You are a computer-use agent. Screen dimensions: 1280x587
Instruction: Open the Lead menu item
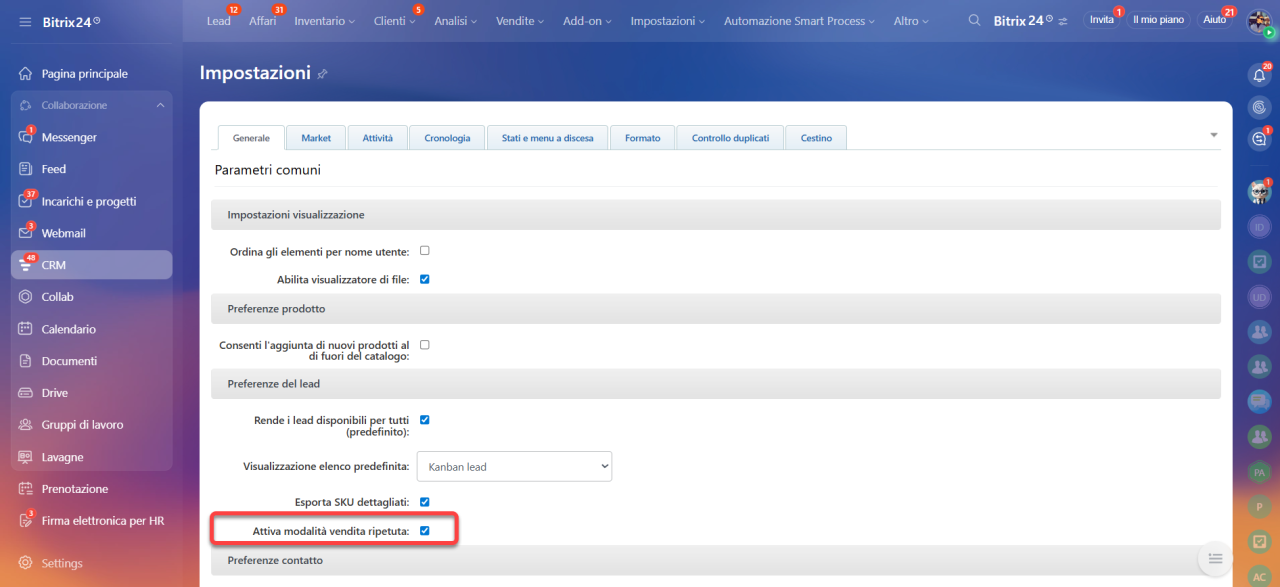click(x=218, y=21)
